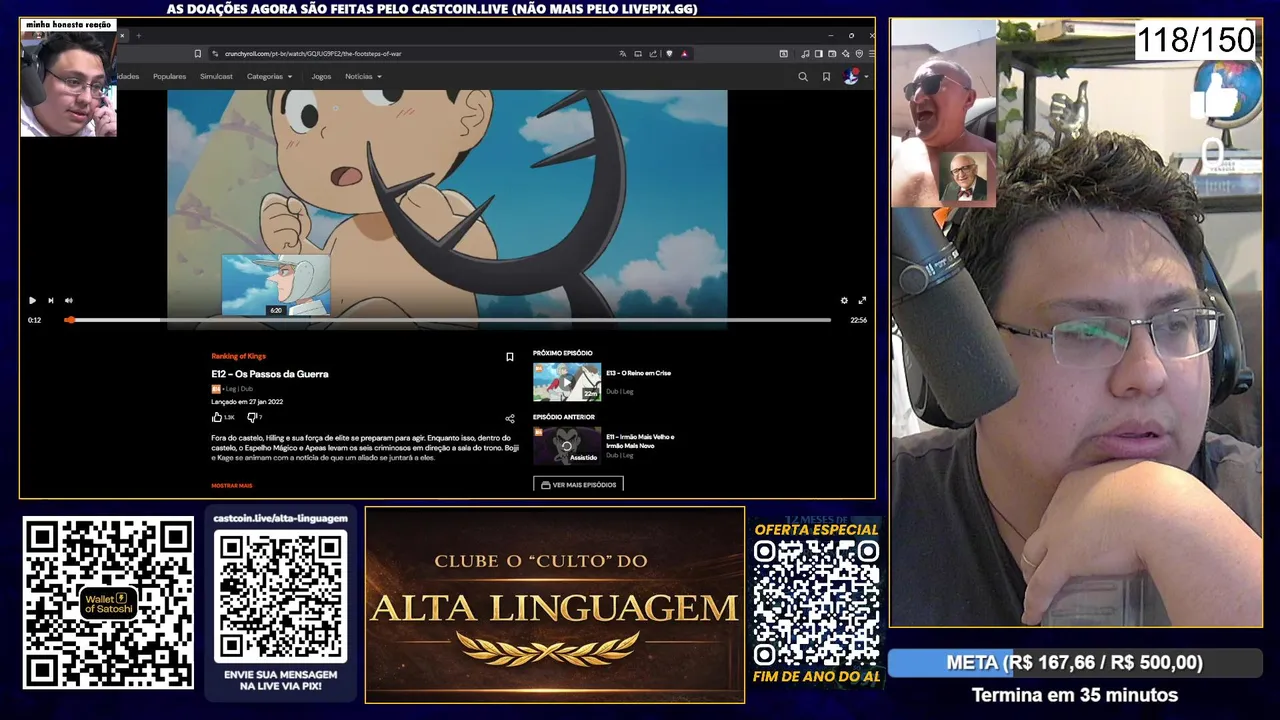Open the browser hamburger menu
Viewport: 1280px width, 720px height.
[871, 54]
